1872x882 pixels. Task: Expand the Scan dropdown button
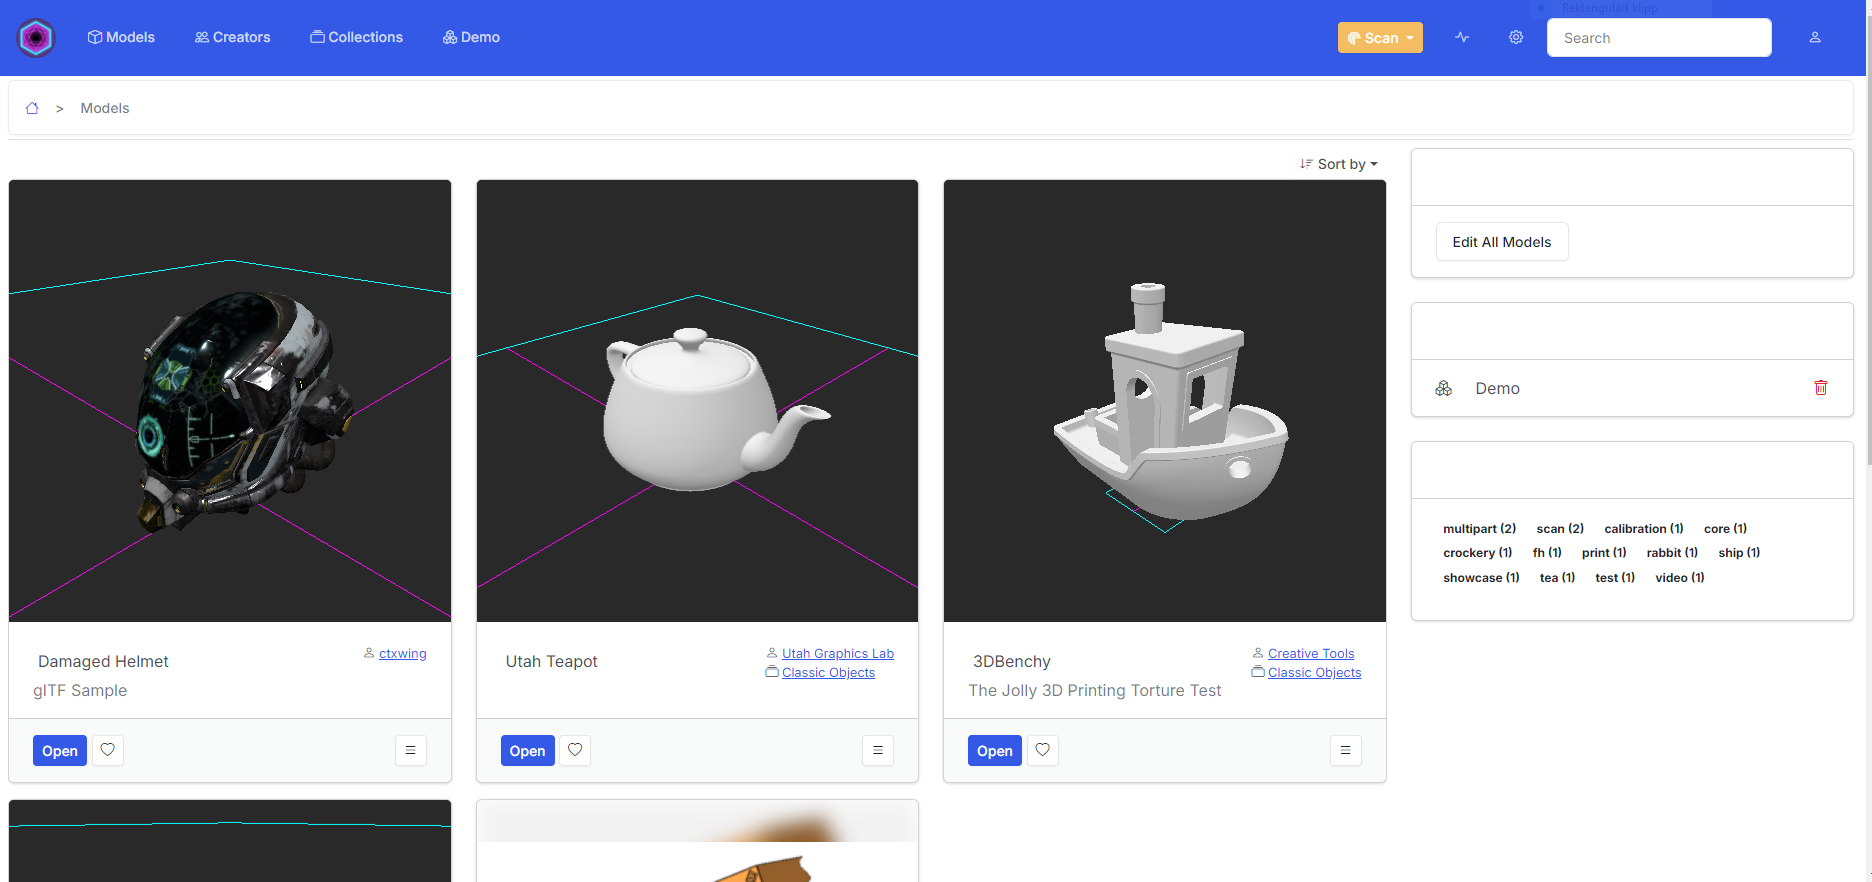1380,38
